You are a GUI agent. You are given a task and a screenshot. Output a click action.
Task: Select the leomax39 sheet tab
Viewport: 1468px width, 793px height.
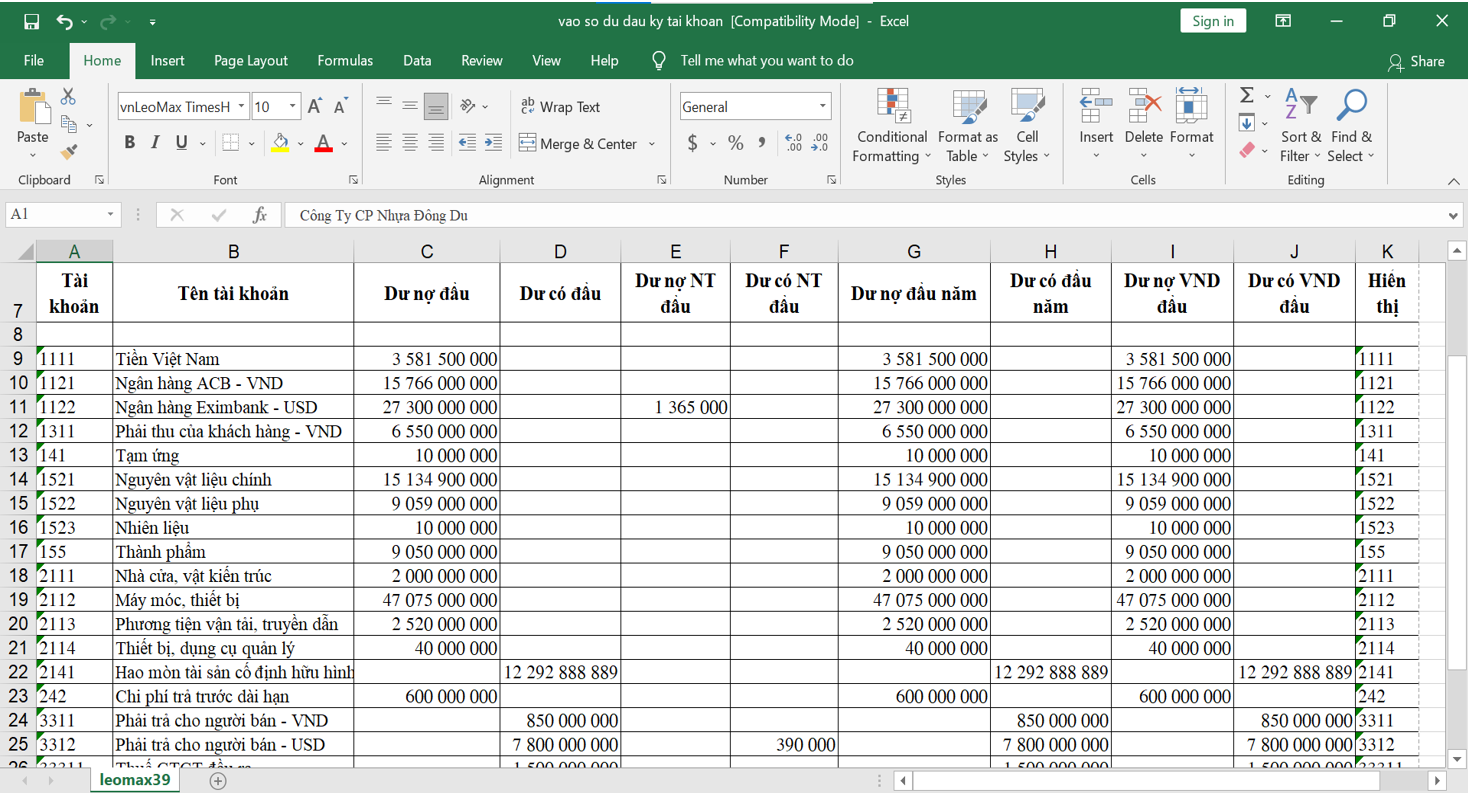(135, 780)
